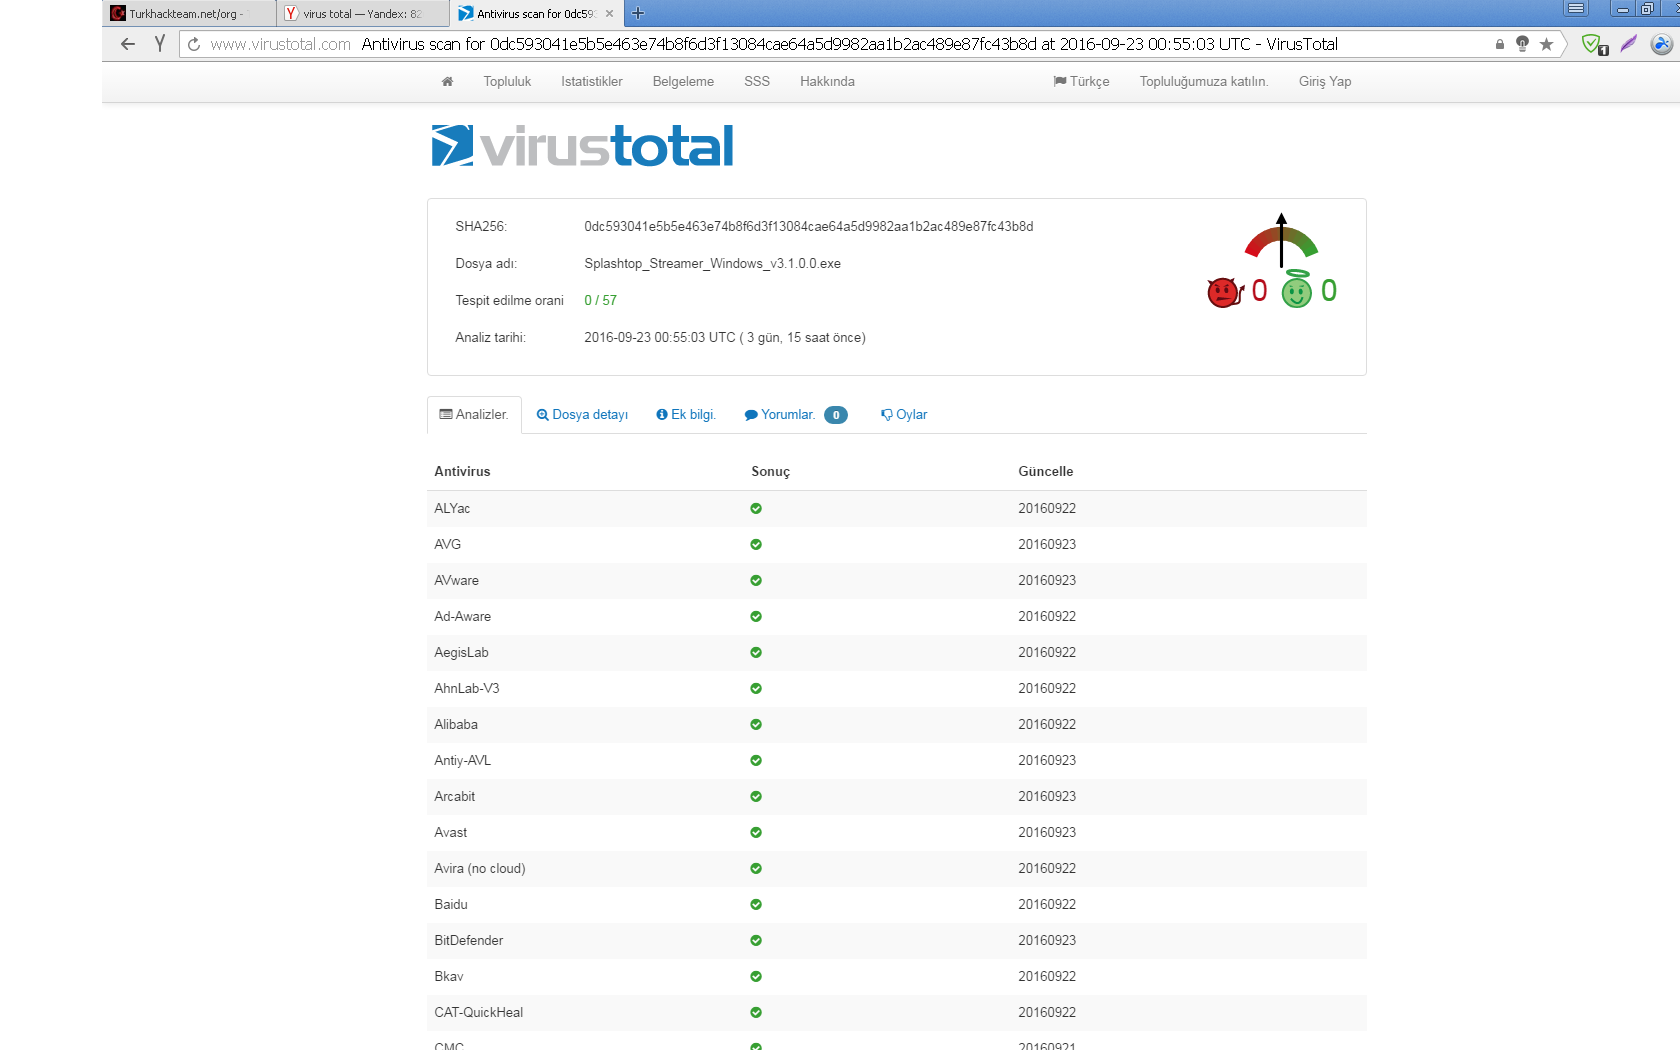This screenshot has height=1050, width=1680.
Task: Open Belgeleme menu item
Action: 683,82
